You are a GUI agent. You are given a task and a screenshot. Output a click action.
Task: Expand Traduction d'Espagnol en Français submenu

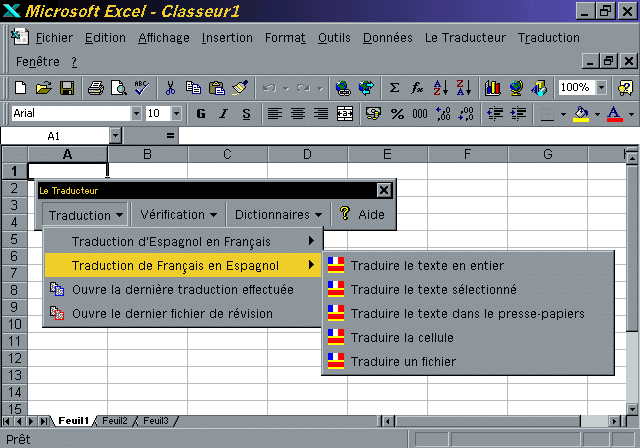point(183,241)
